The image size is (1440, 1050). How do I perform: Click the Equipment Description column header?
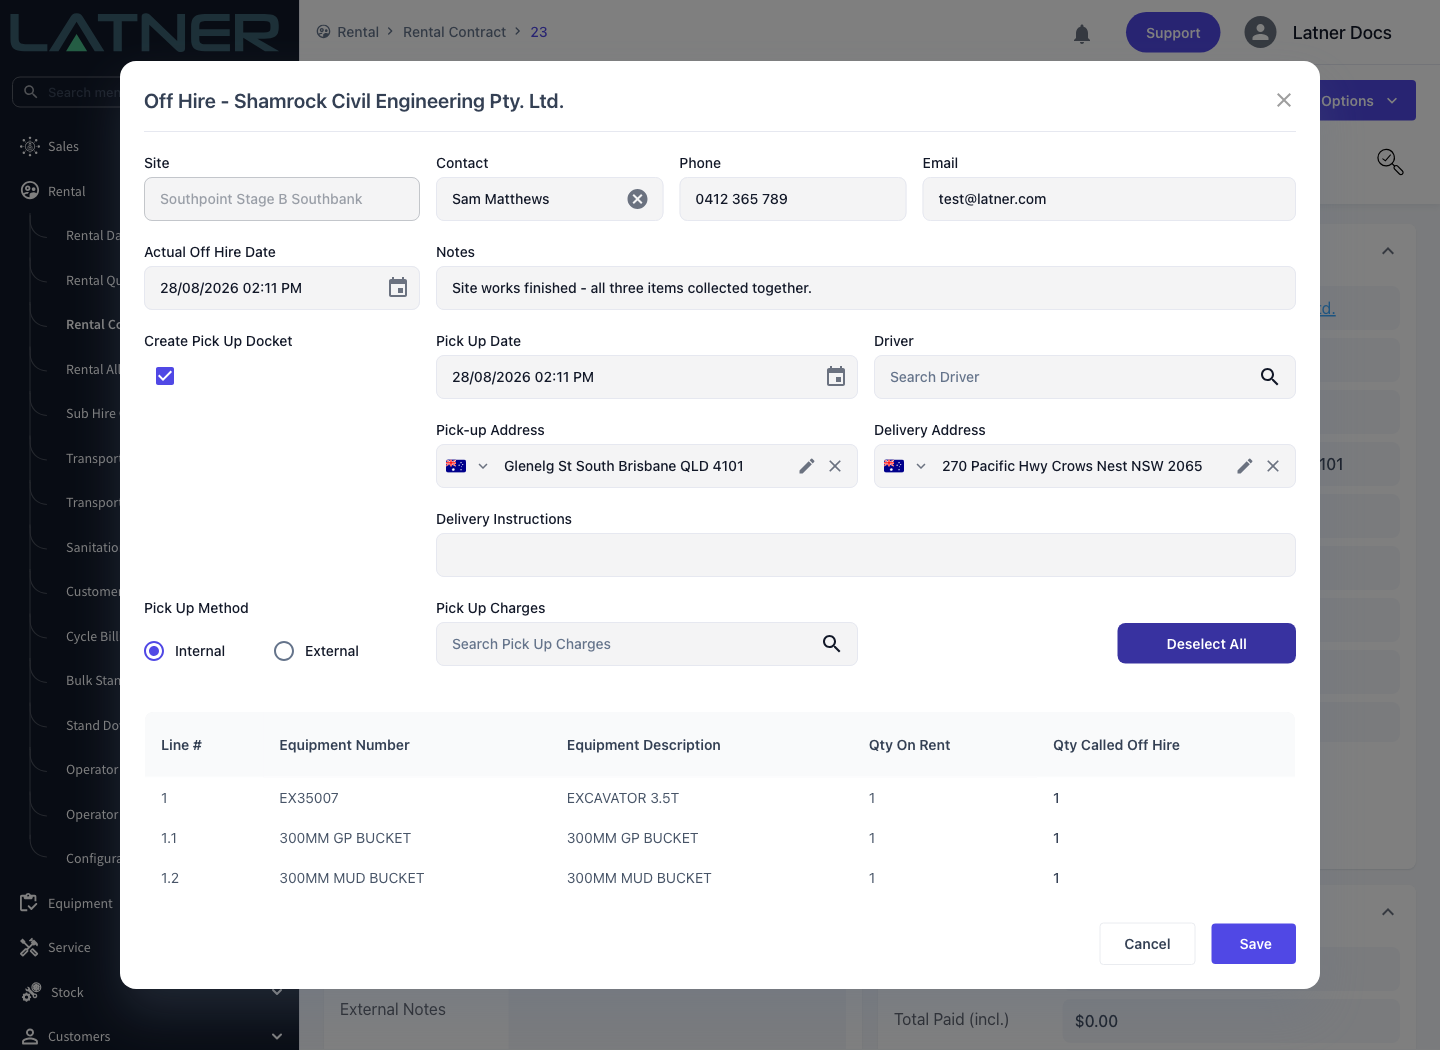point(644,745)
